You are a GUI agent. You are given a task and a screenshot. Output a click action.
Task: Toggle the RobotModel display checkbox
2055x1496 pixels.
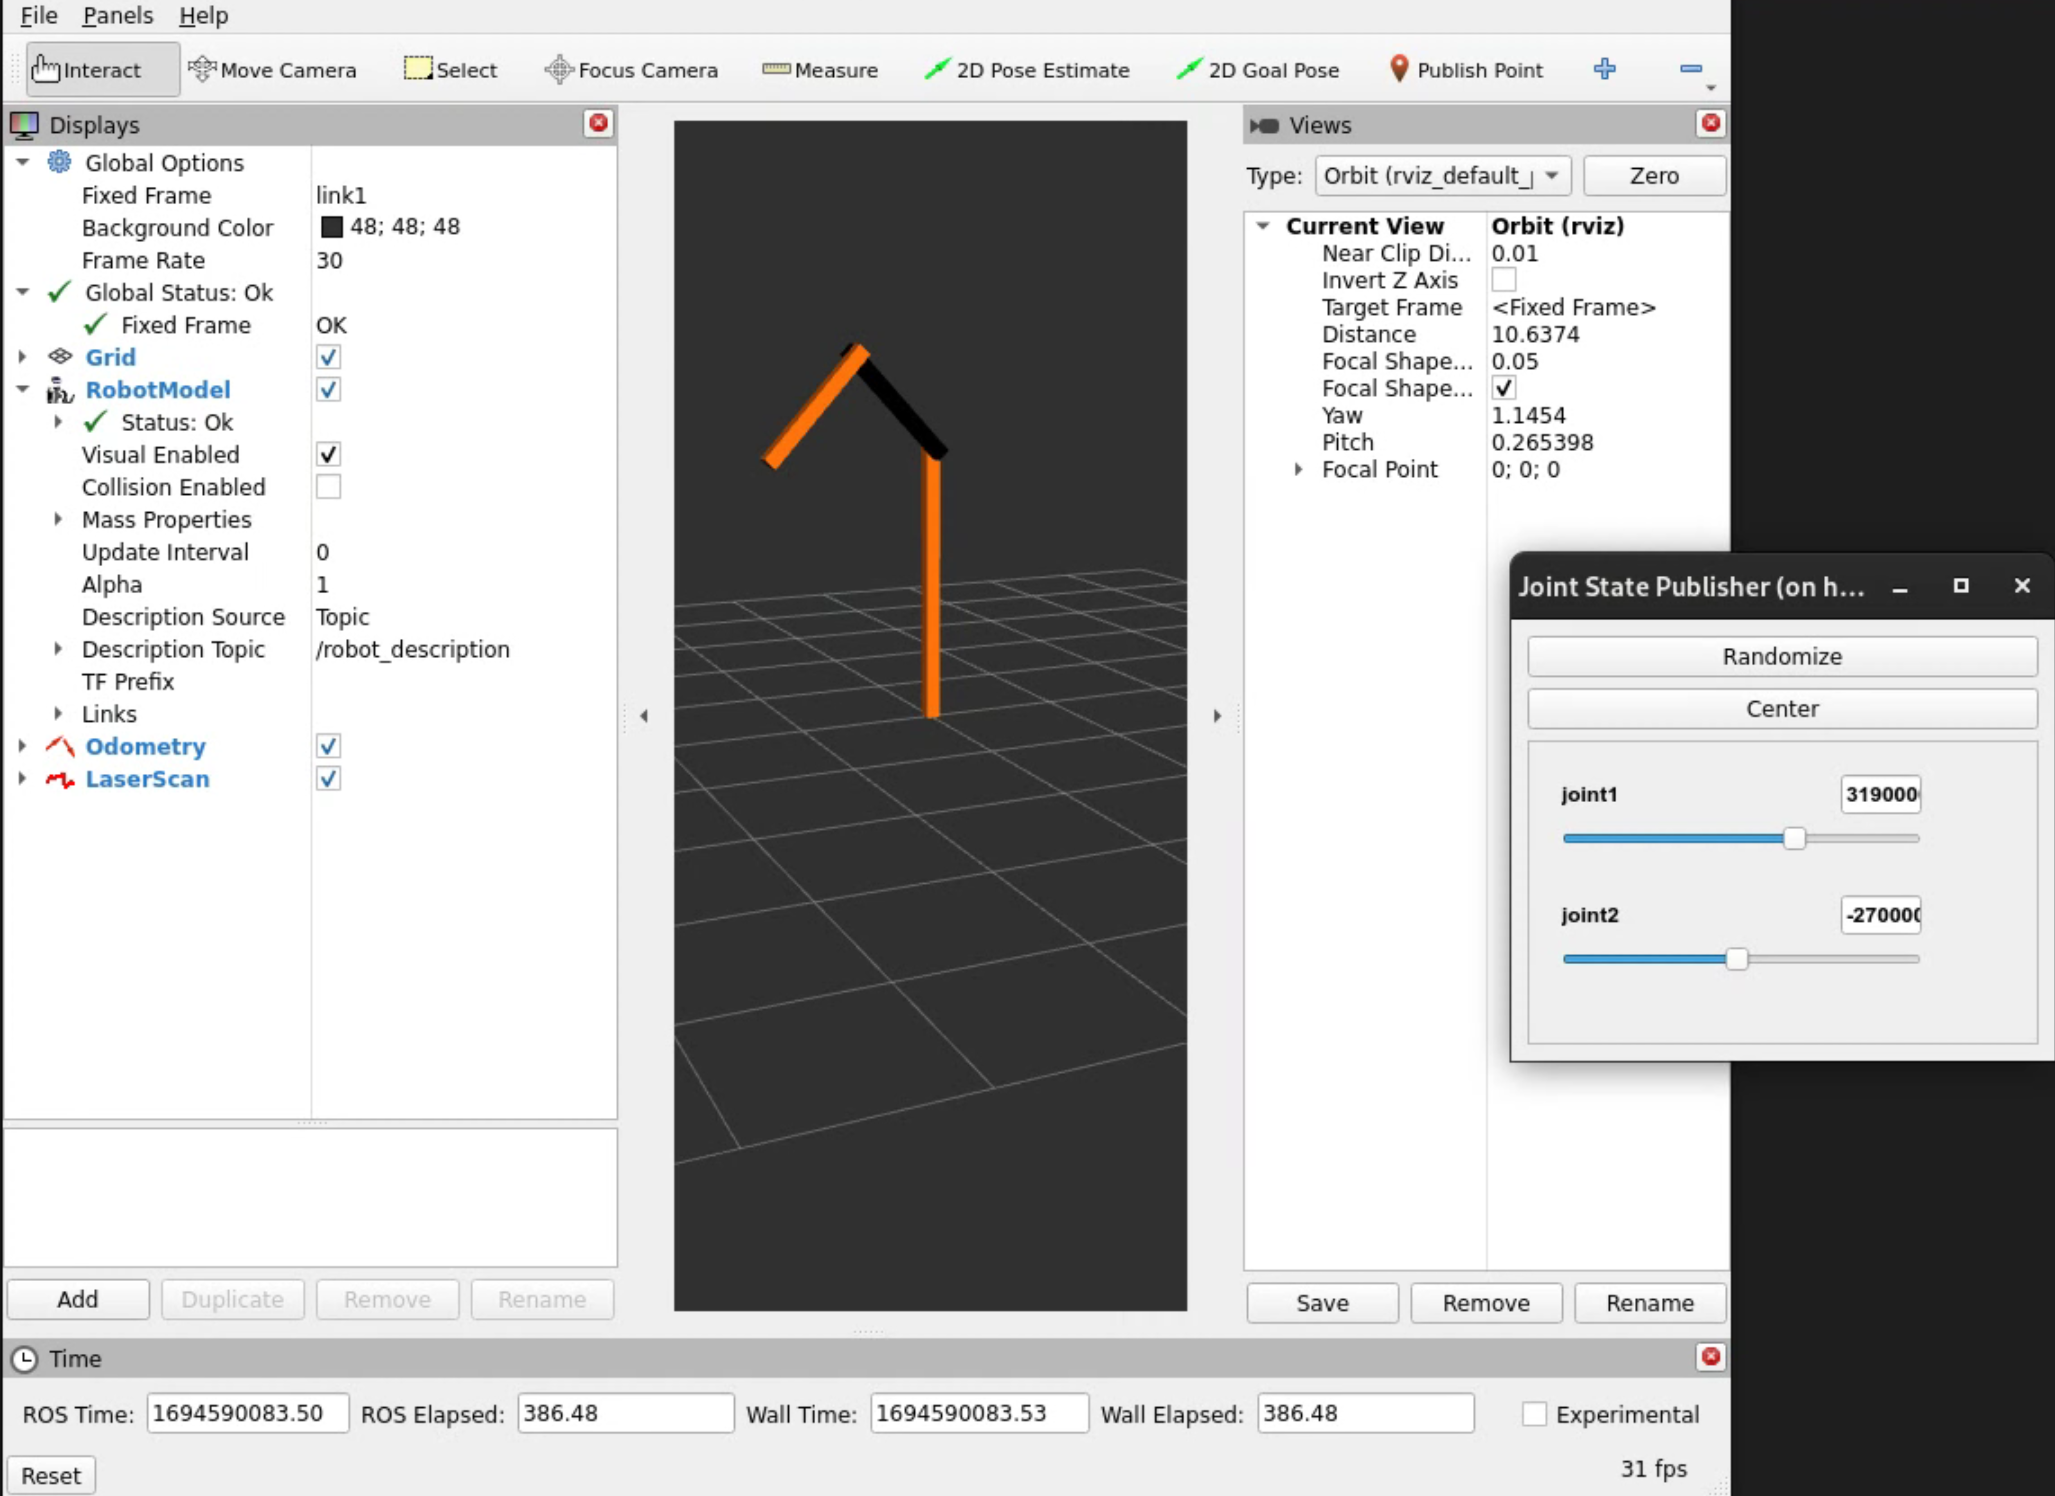(328, 389)
